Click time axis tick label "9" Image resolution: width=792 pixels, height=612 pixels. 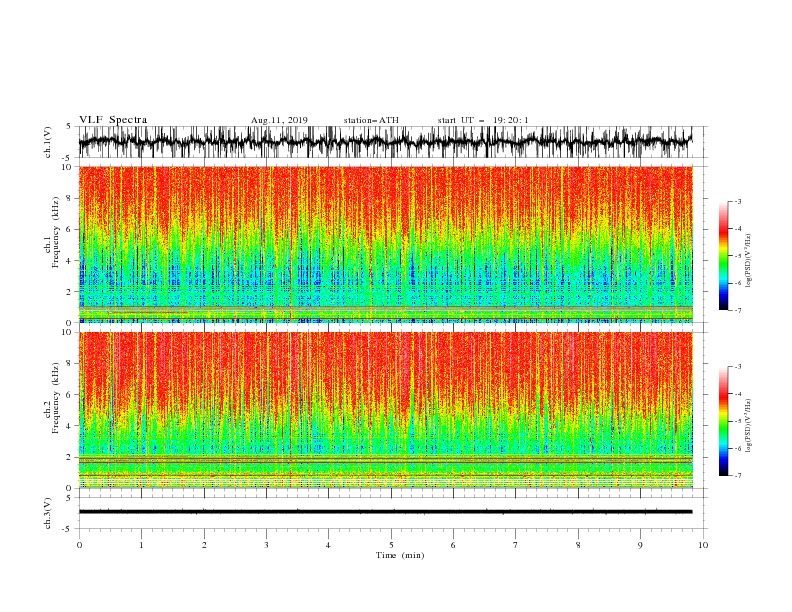click(640, 545)
